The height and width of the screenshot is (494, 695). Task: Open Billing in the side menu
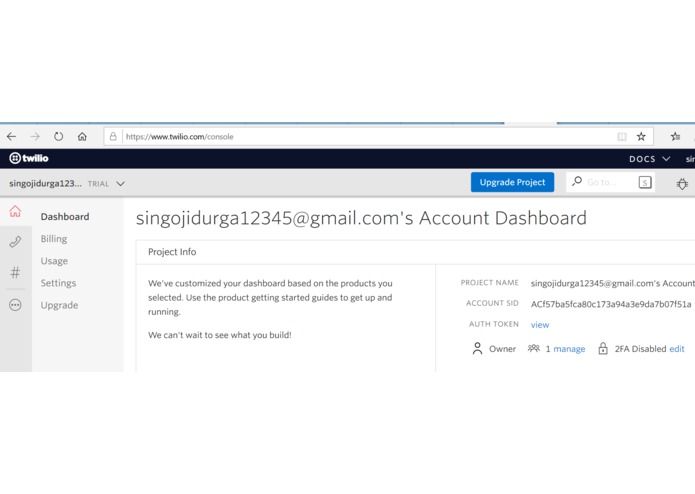pyautogui.click(x=54, y=239)
